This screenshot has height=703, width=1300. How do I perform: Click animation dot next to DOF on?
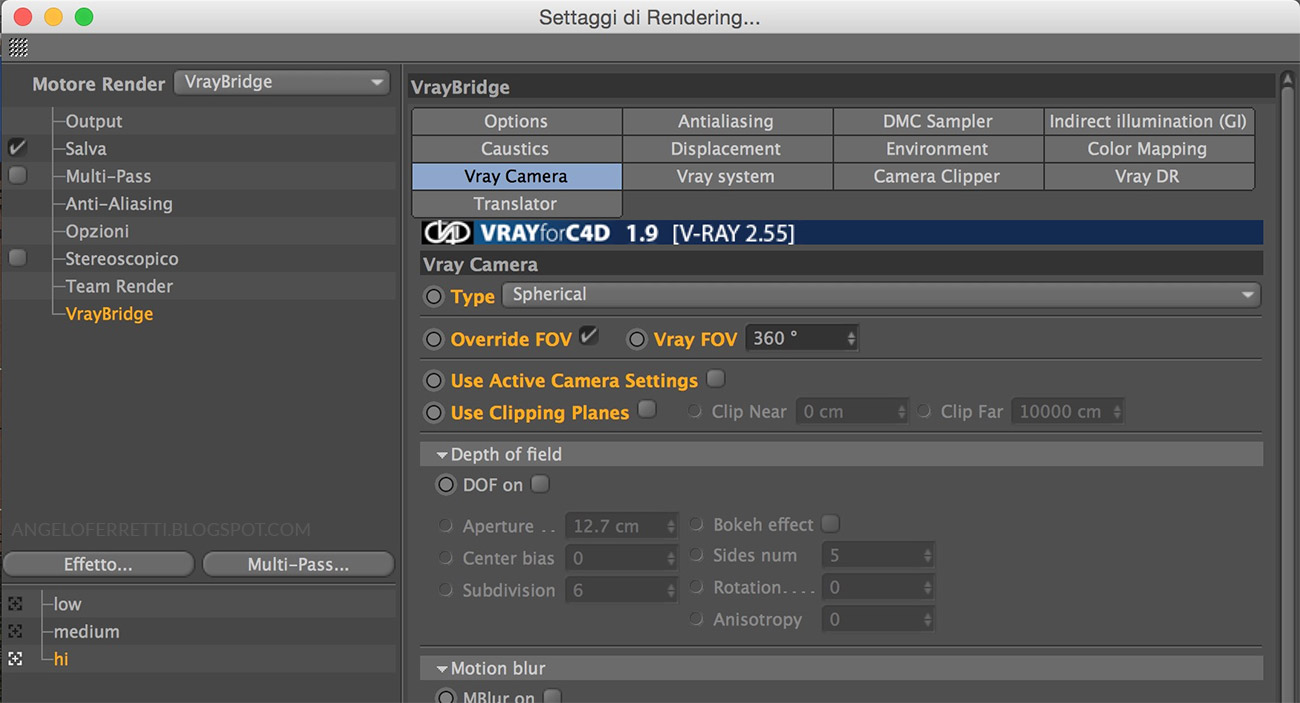point(445,485)
